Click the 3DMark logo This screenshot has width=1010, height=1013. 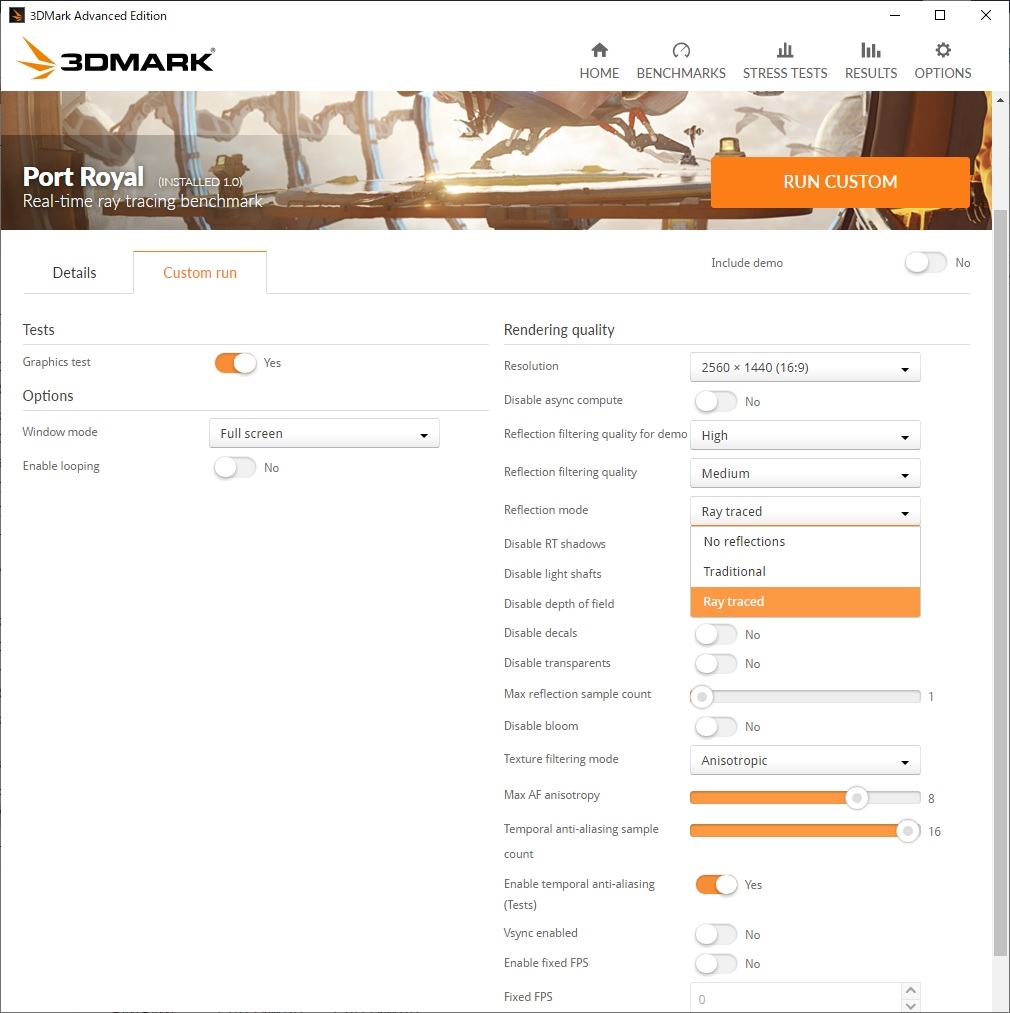(x=116, y=59)
